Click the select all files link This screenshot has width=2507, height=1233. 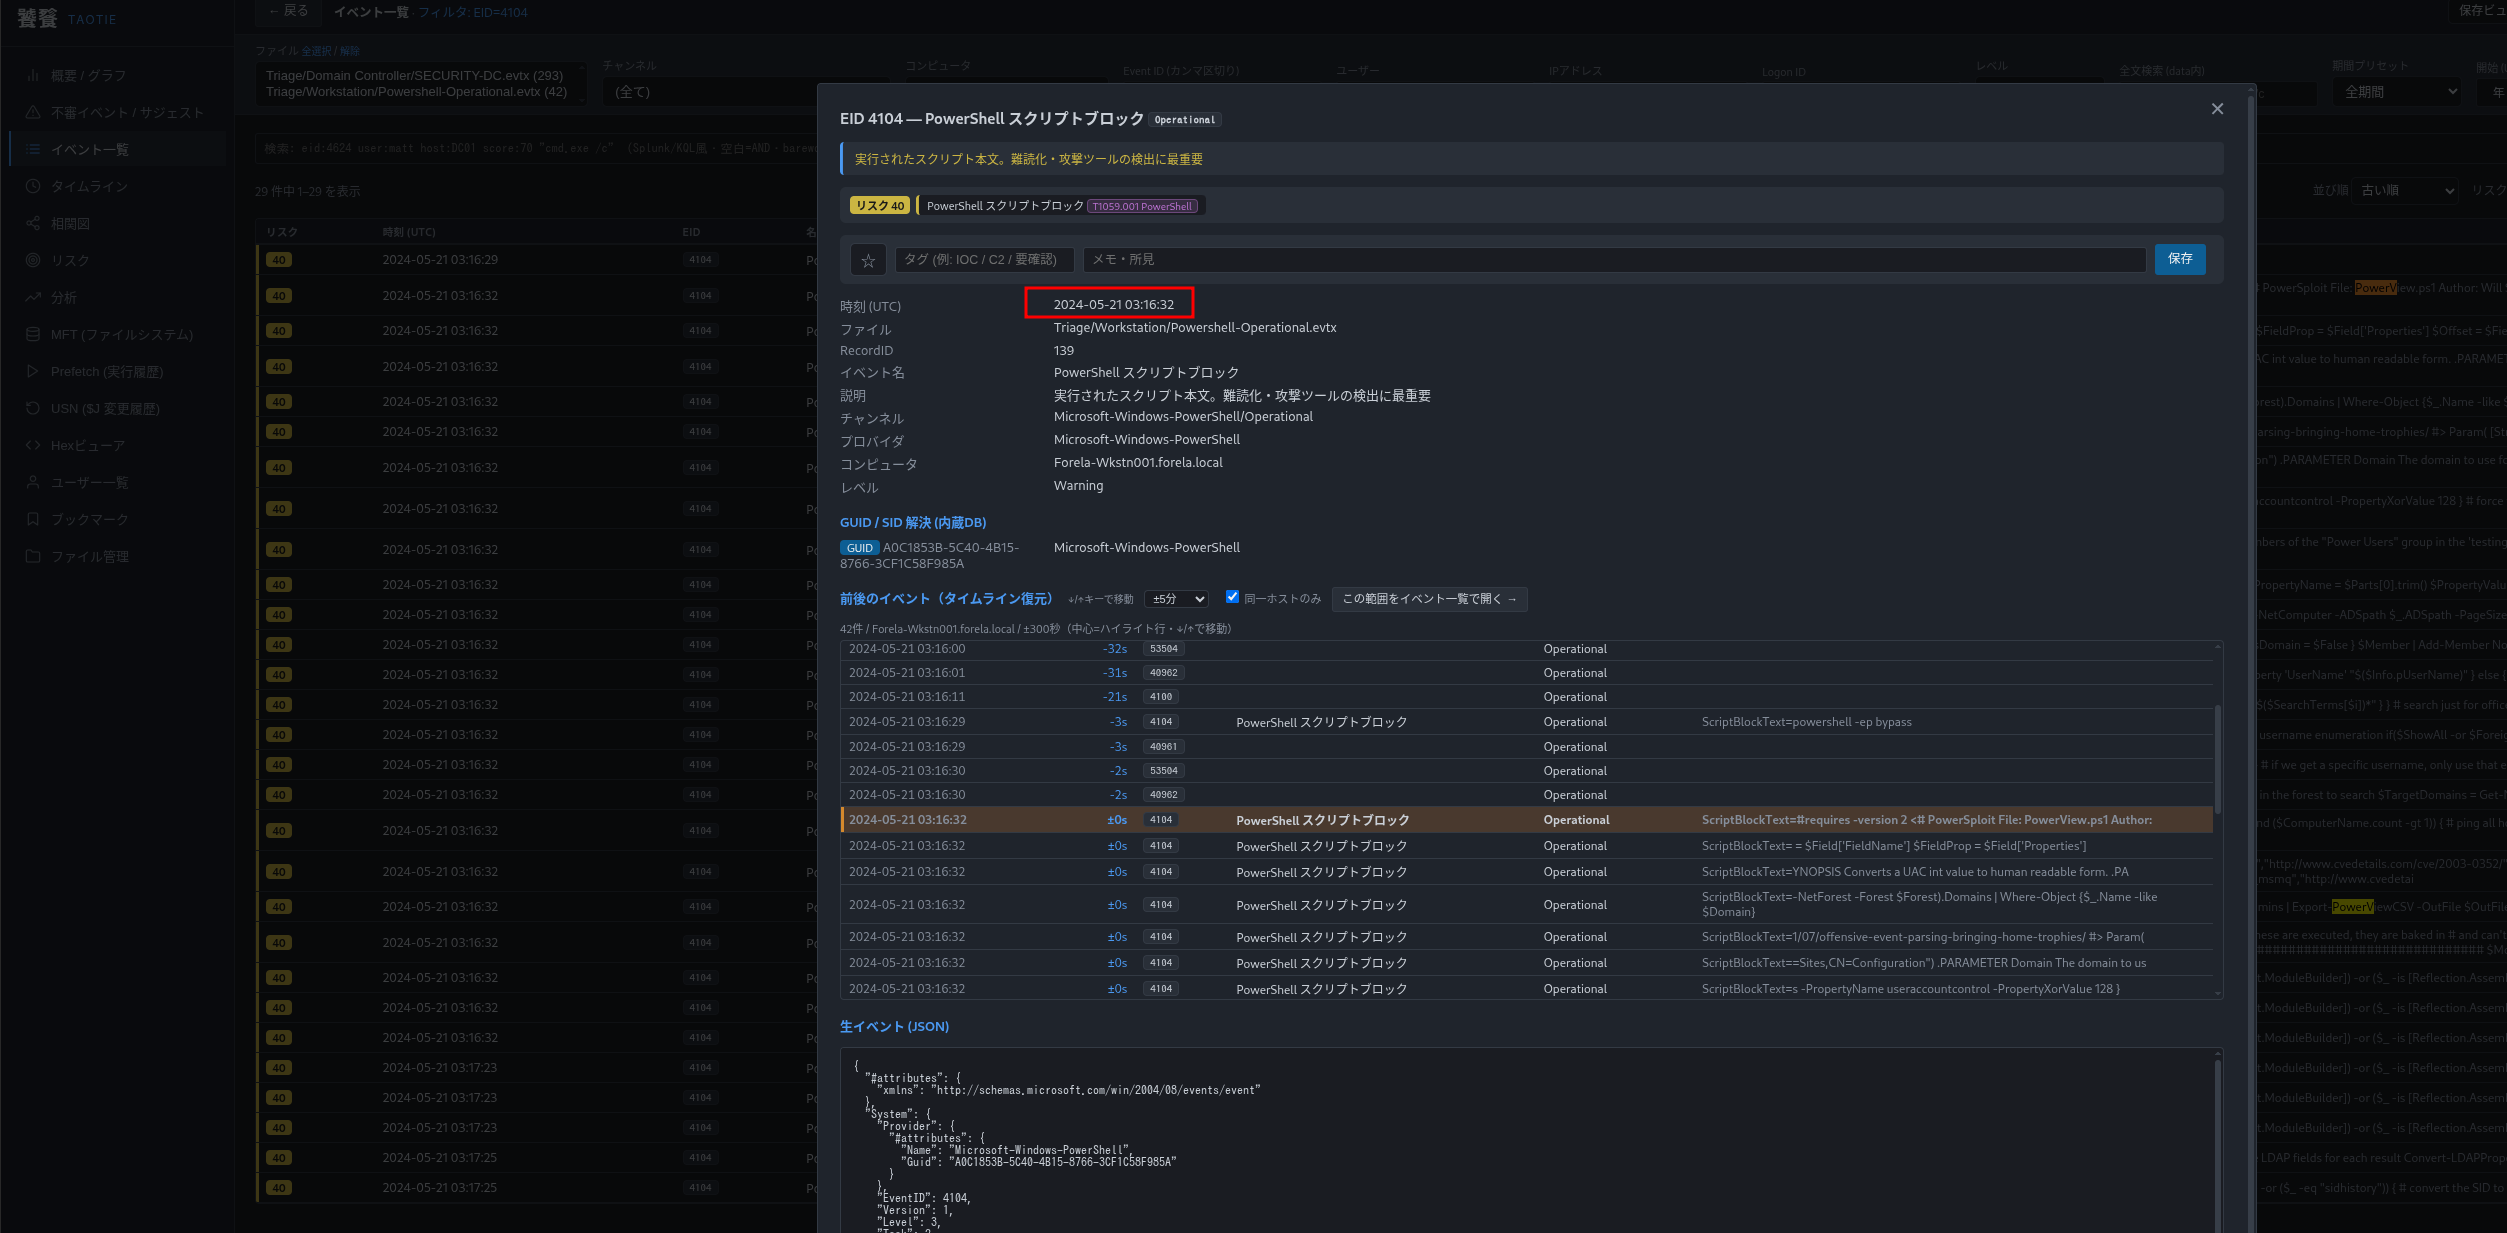click(x=316, y=51)
